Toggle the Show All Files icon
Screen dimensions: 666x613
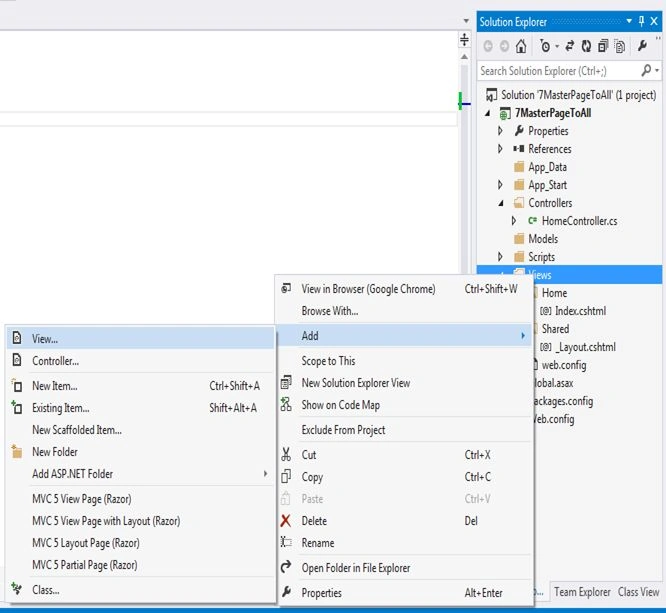620,46
